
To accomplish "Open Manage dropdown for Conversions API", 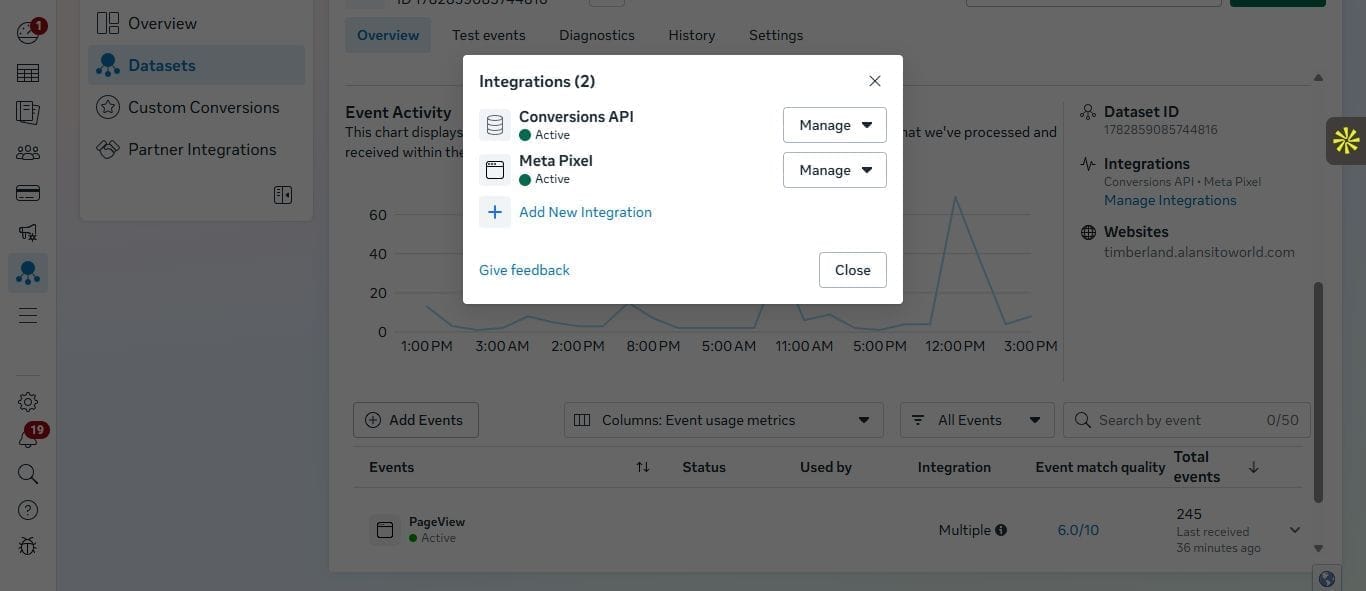I will tap(835, 125).
